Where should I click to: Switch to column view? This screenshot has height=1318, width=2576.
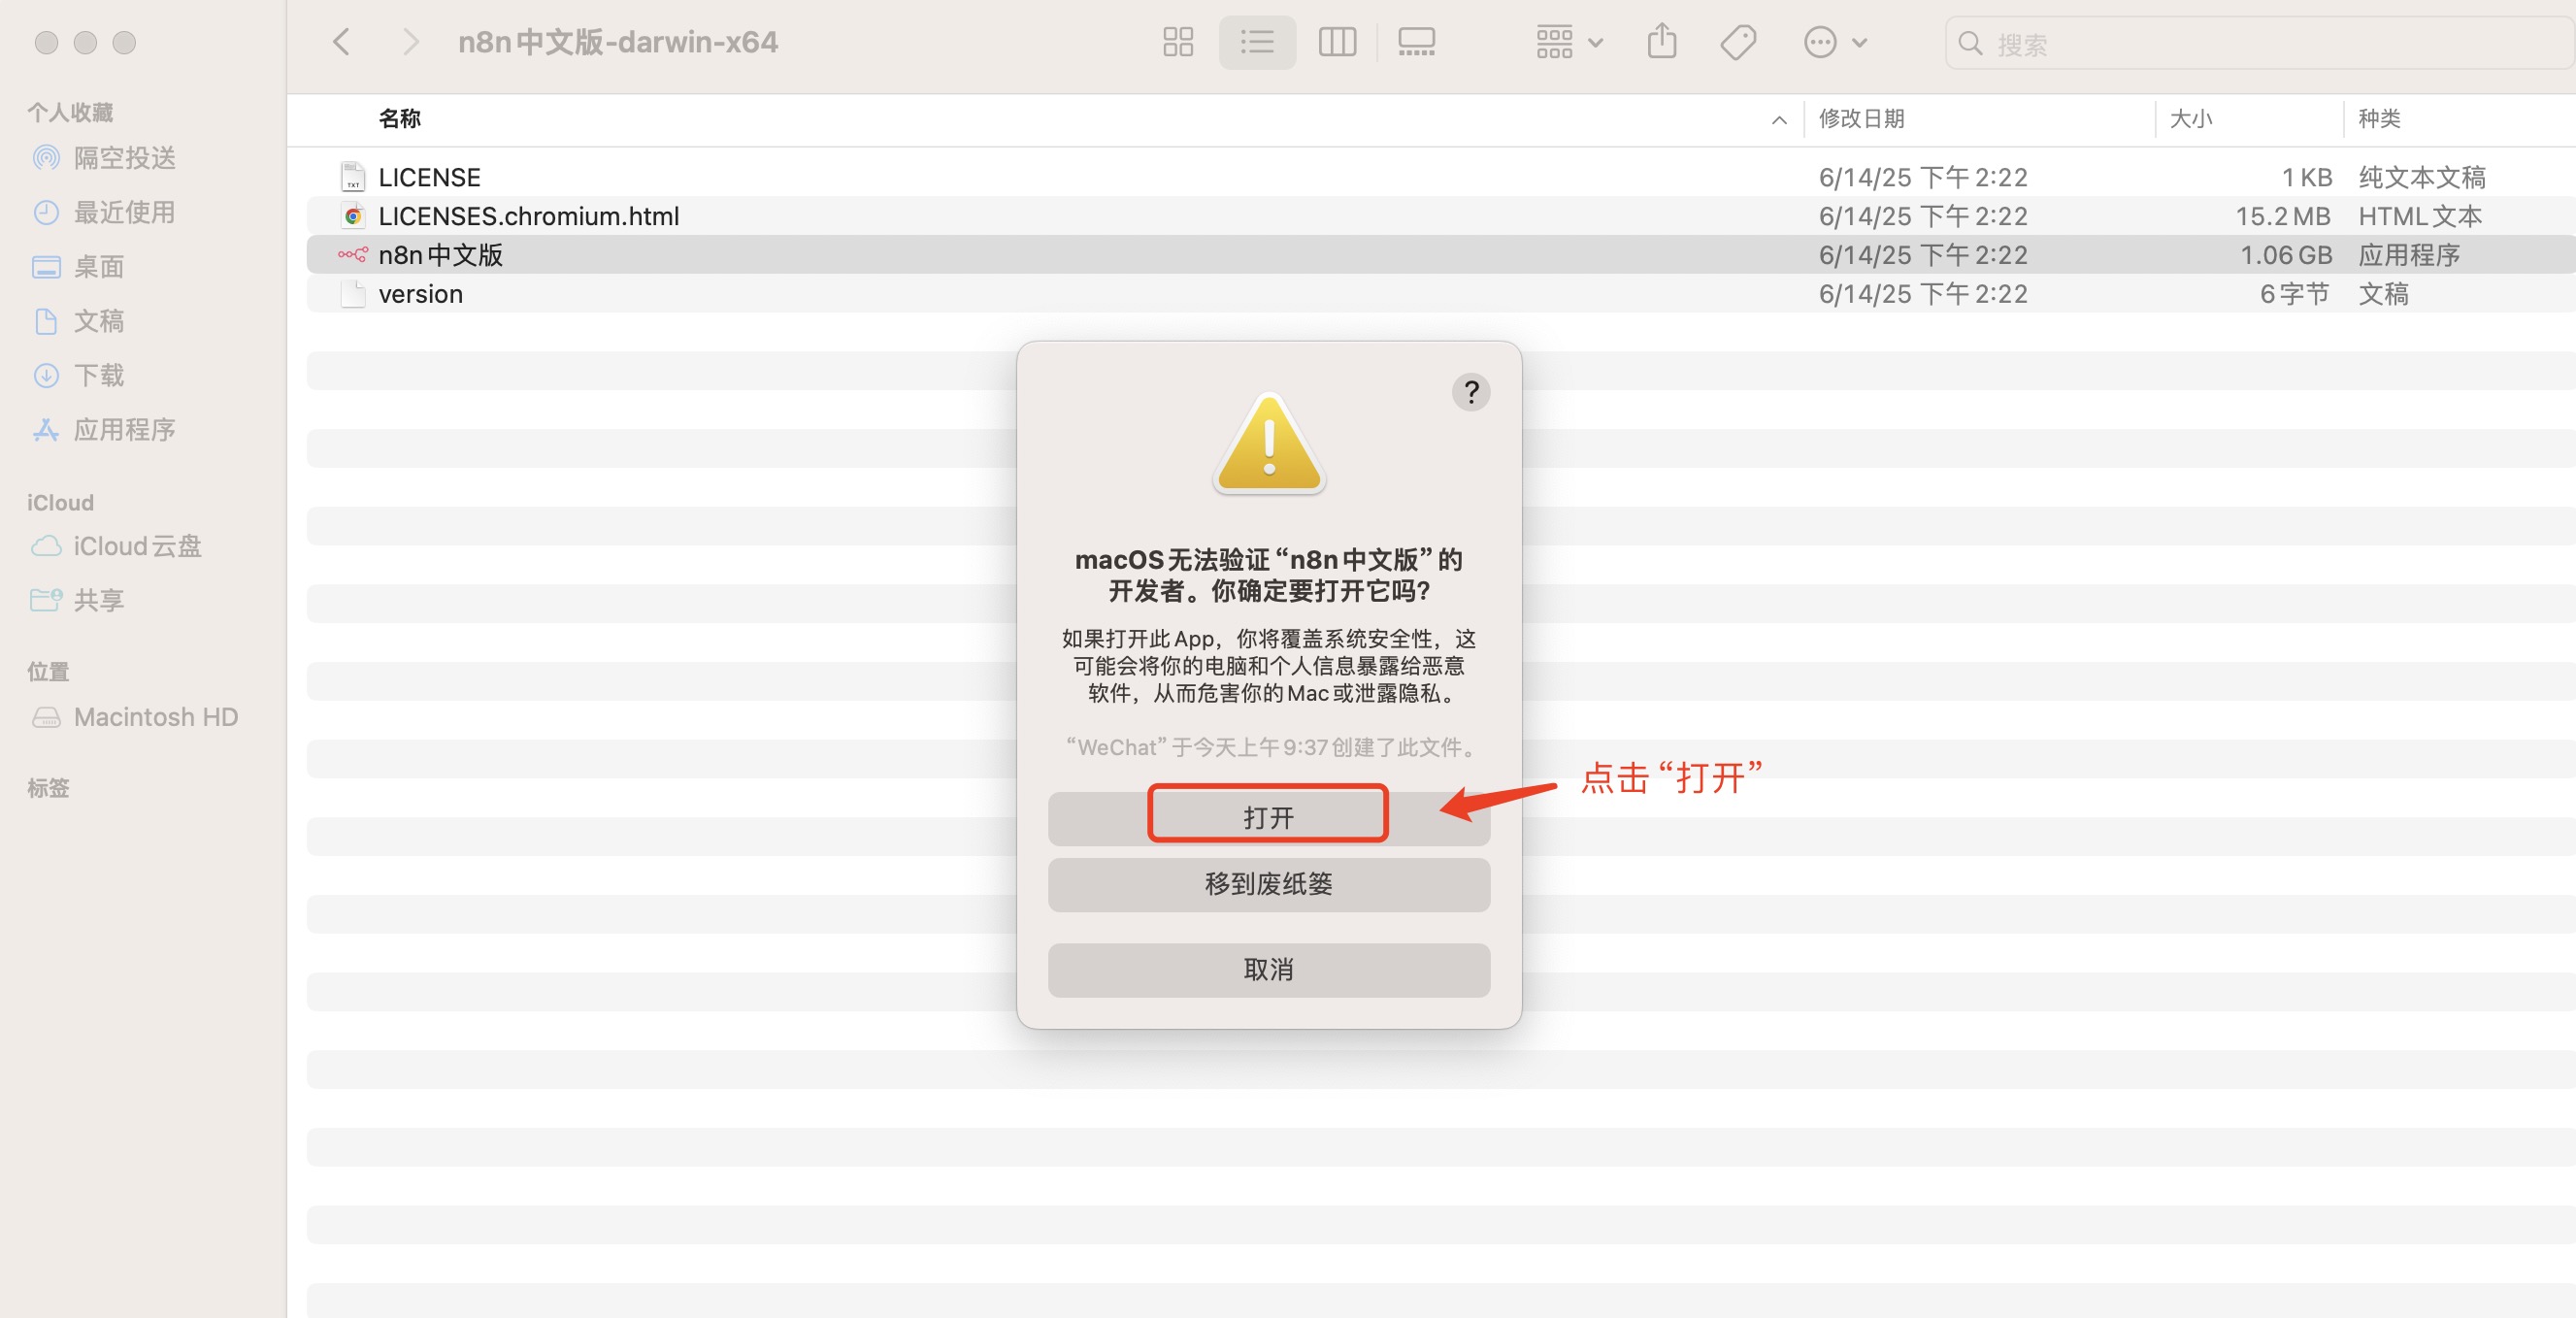click(x=1337, y=42)
